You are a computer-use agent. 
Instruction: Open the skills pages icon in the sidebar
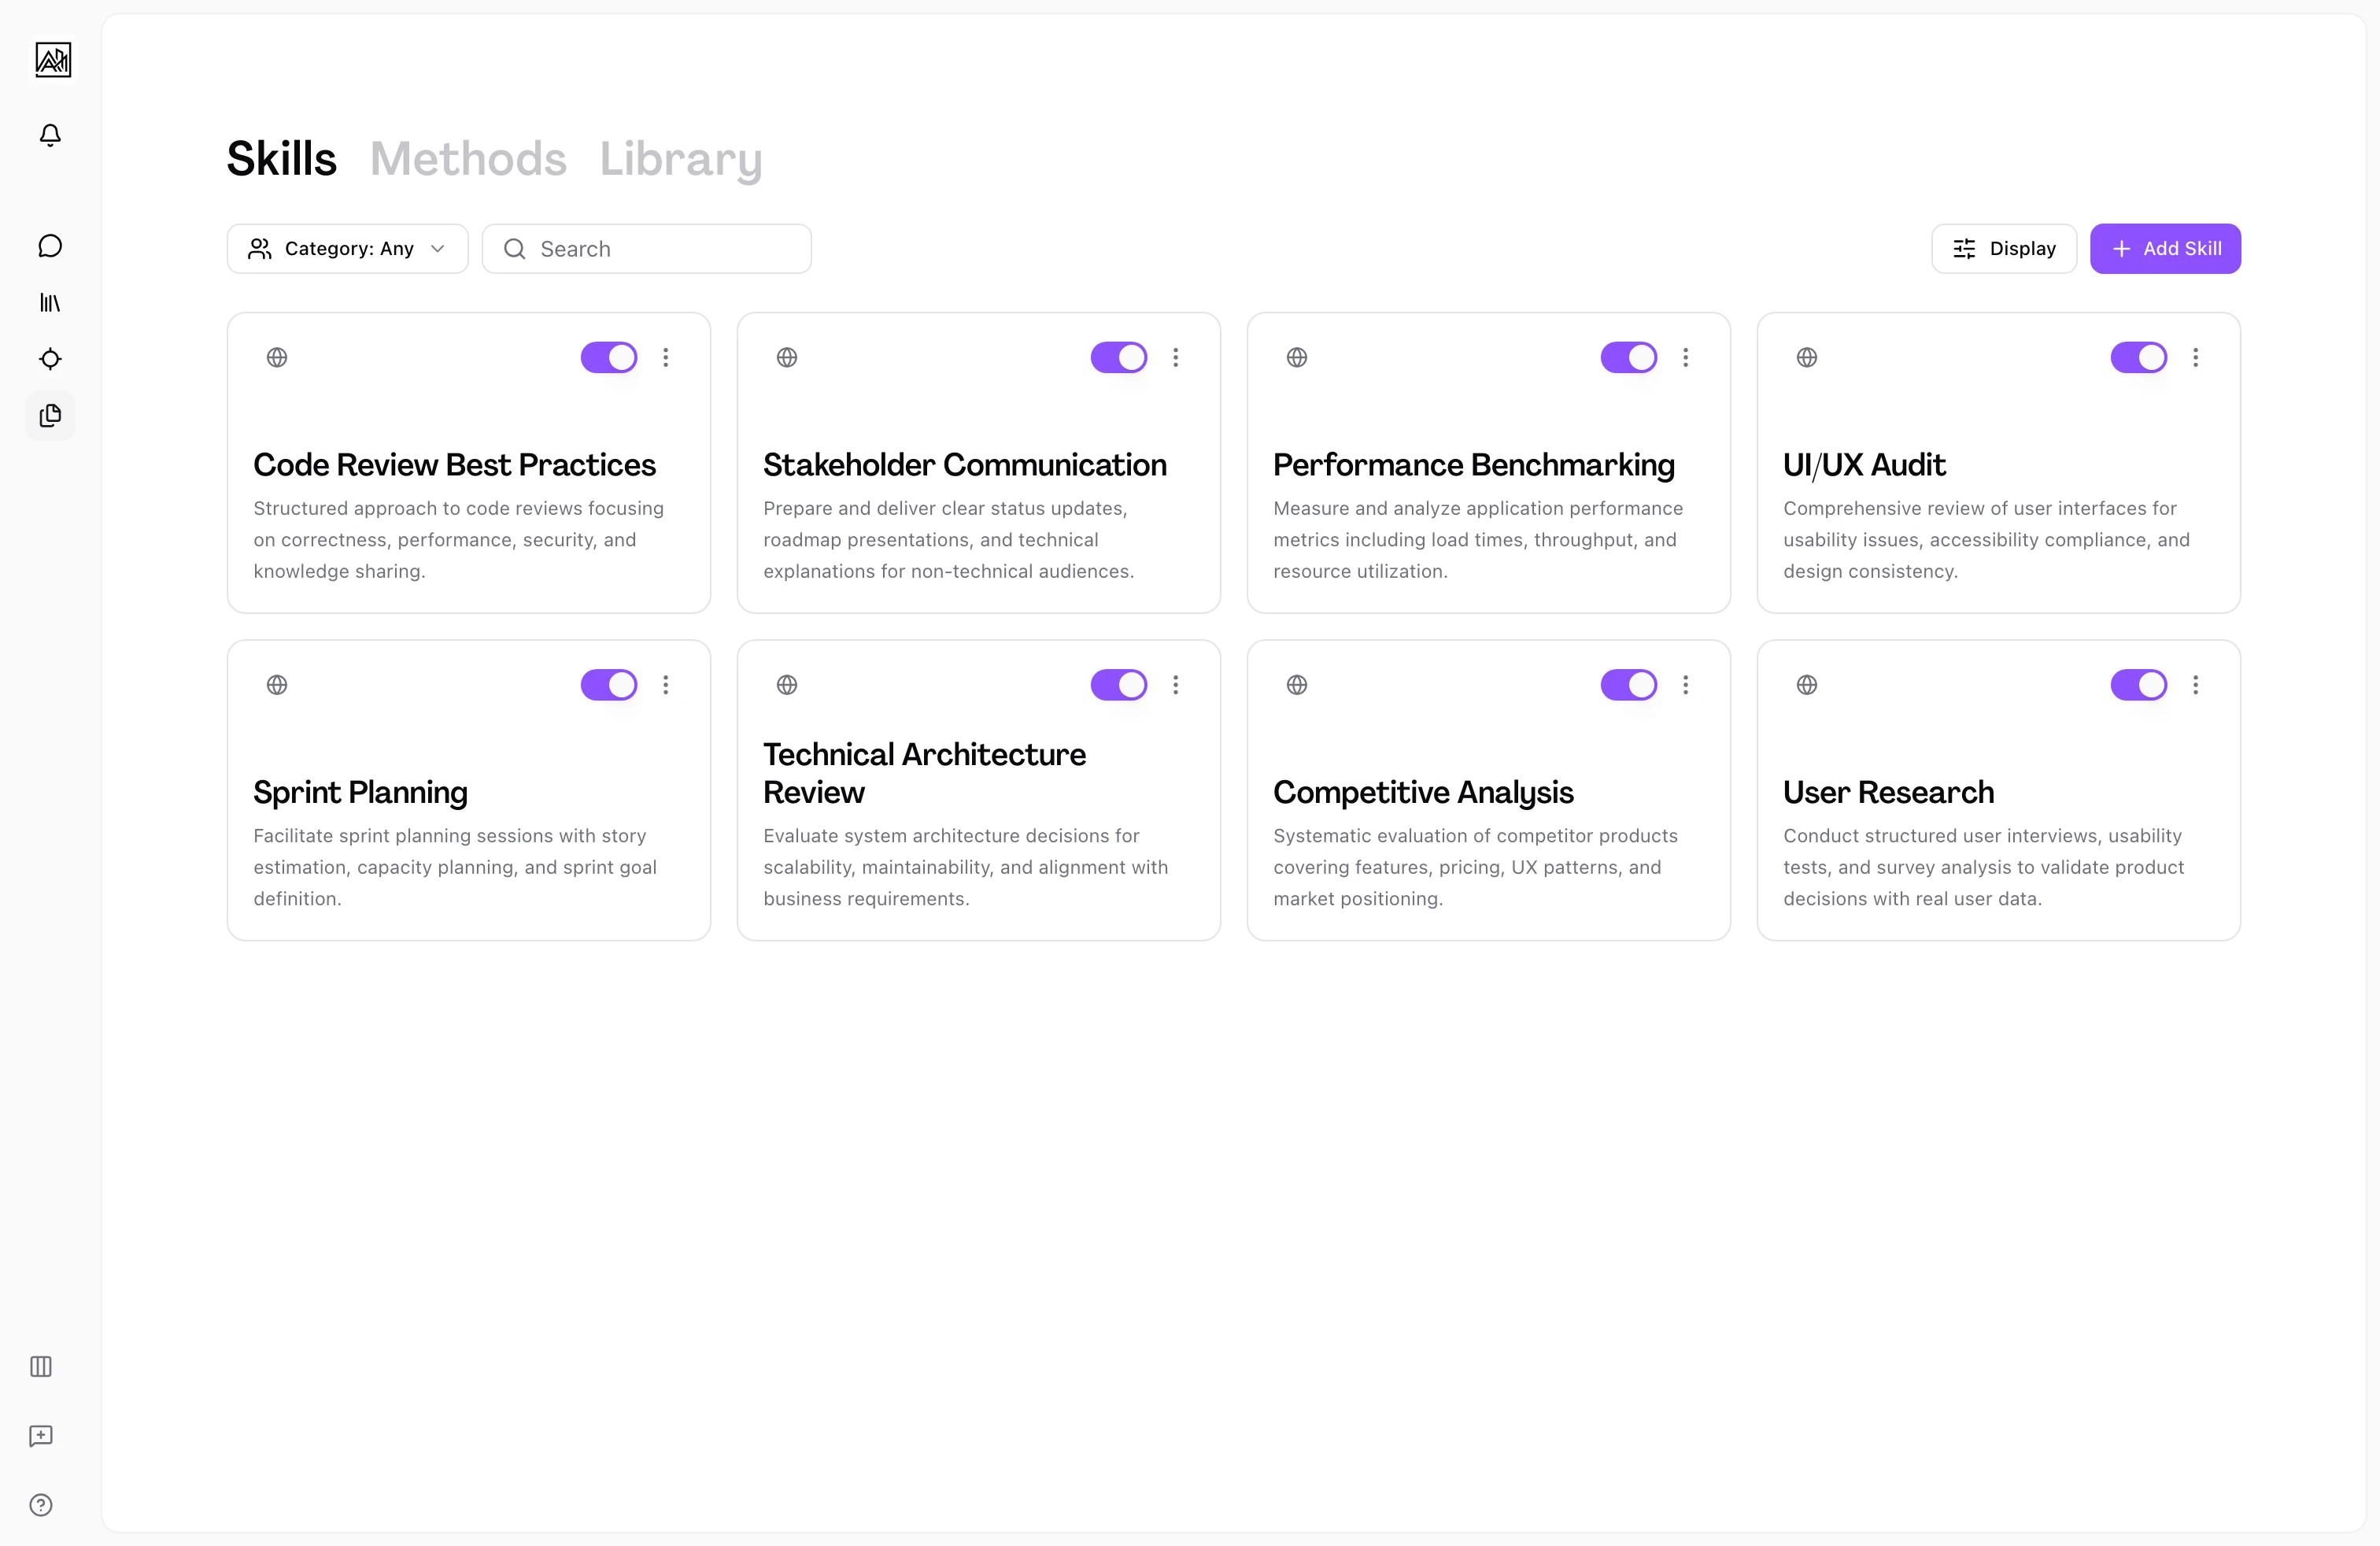[50, 416]
